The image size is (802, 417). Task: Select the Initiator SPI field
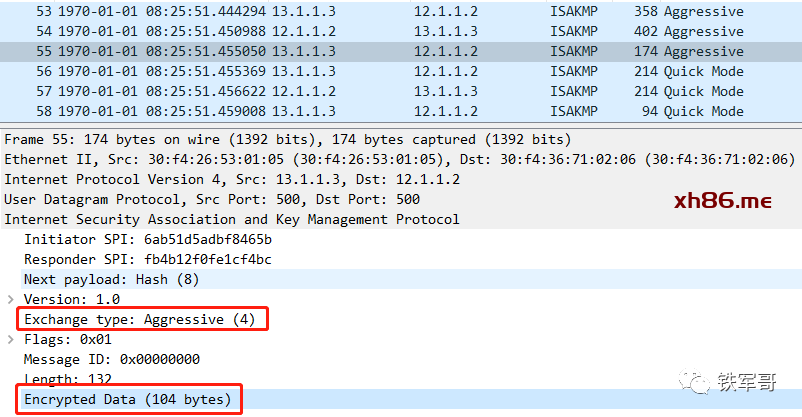click(147, 239)
